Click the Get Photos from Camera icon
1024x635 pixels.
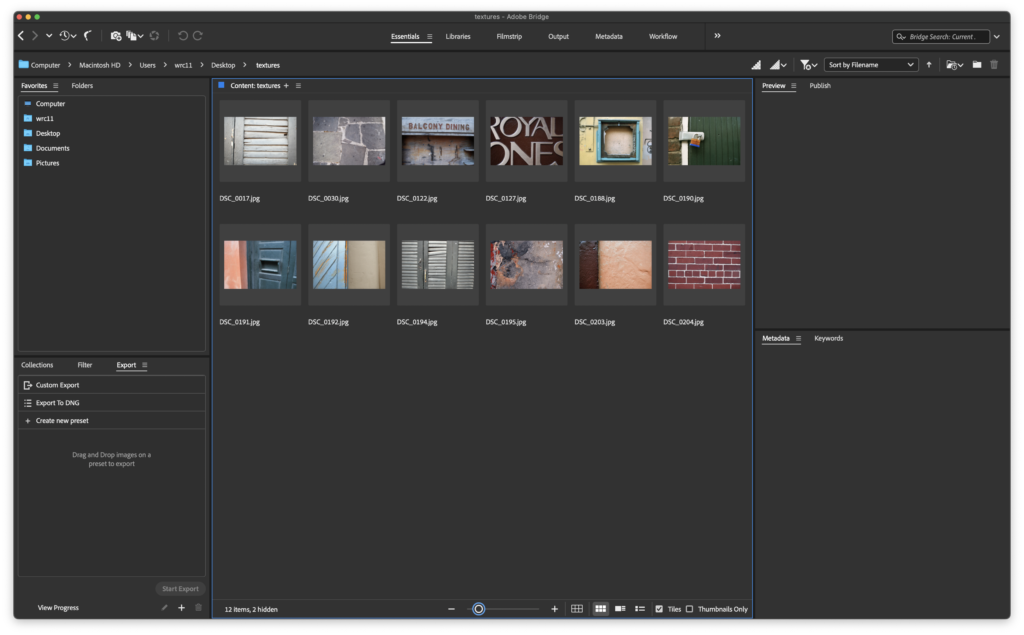point(116,36)
